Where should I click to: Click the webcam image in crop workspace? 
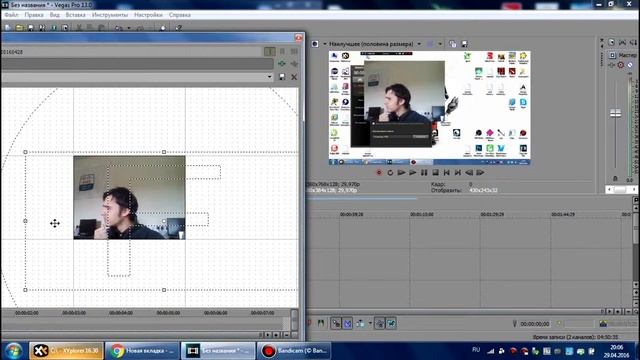(129, 198)
